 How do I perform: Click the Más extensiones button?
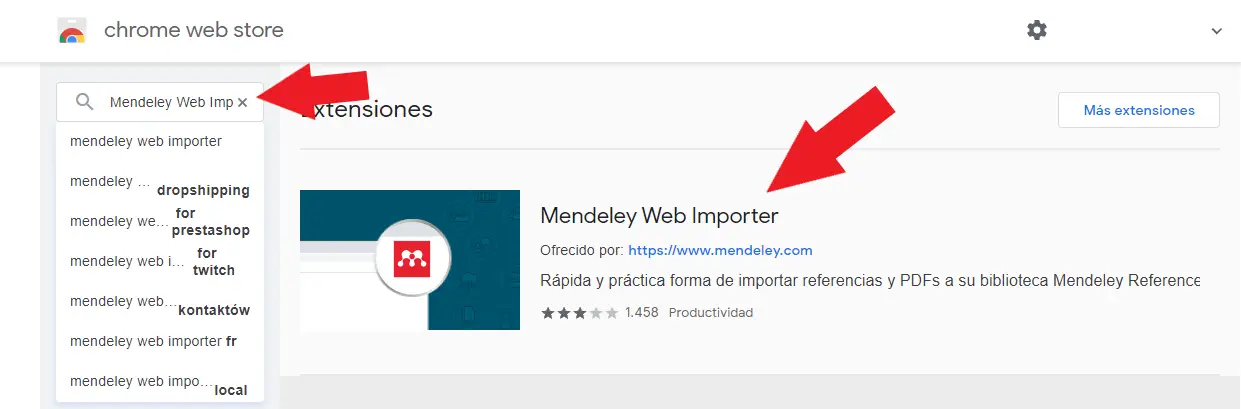point(1139,110)
